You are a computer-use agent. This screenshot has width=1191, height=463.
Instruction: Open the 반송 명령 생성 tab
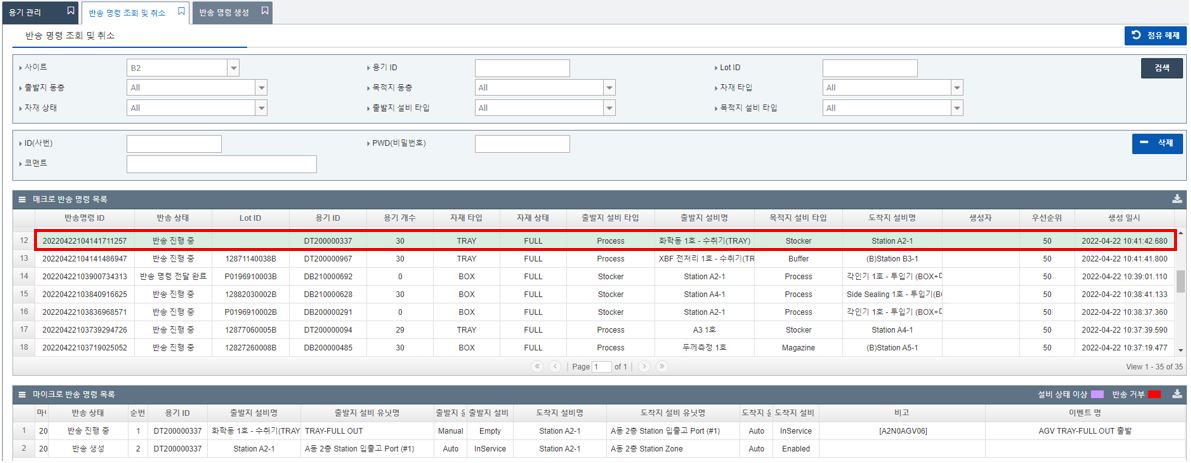click(x=225, y=12)
